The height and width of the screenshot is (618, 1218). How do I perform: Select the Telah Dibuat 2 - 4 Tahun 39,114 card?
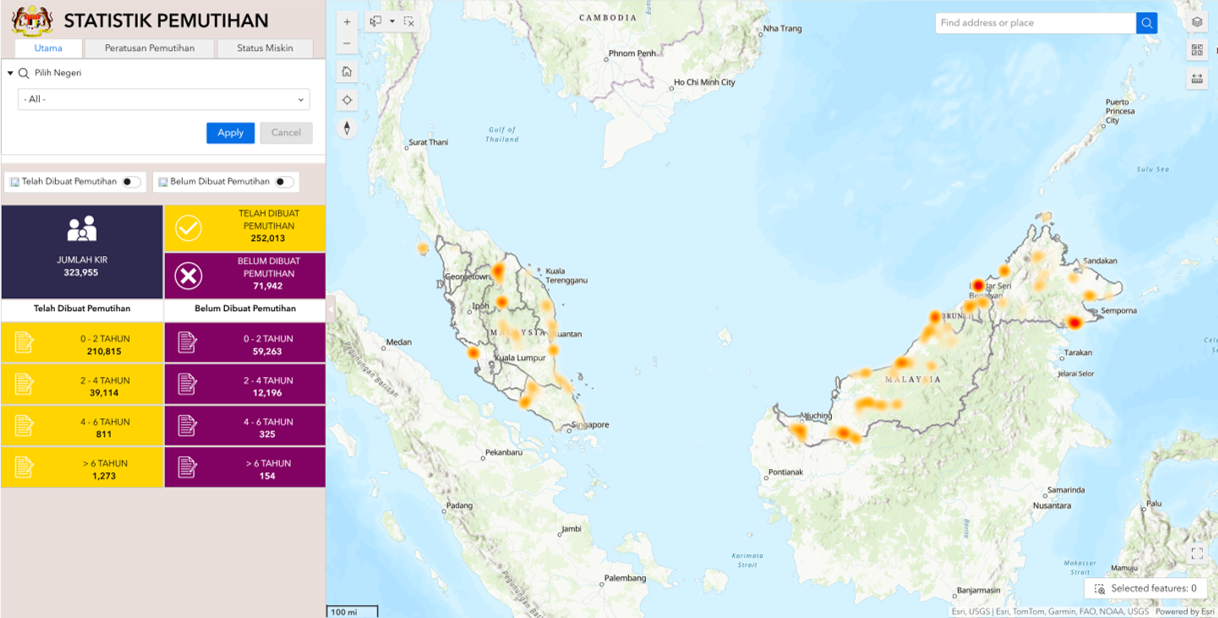point(82,384)
